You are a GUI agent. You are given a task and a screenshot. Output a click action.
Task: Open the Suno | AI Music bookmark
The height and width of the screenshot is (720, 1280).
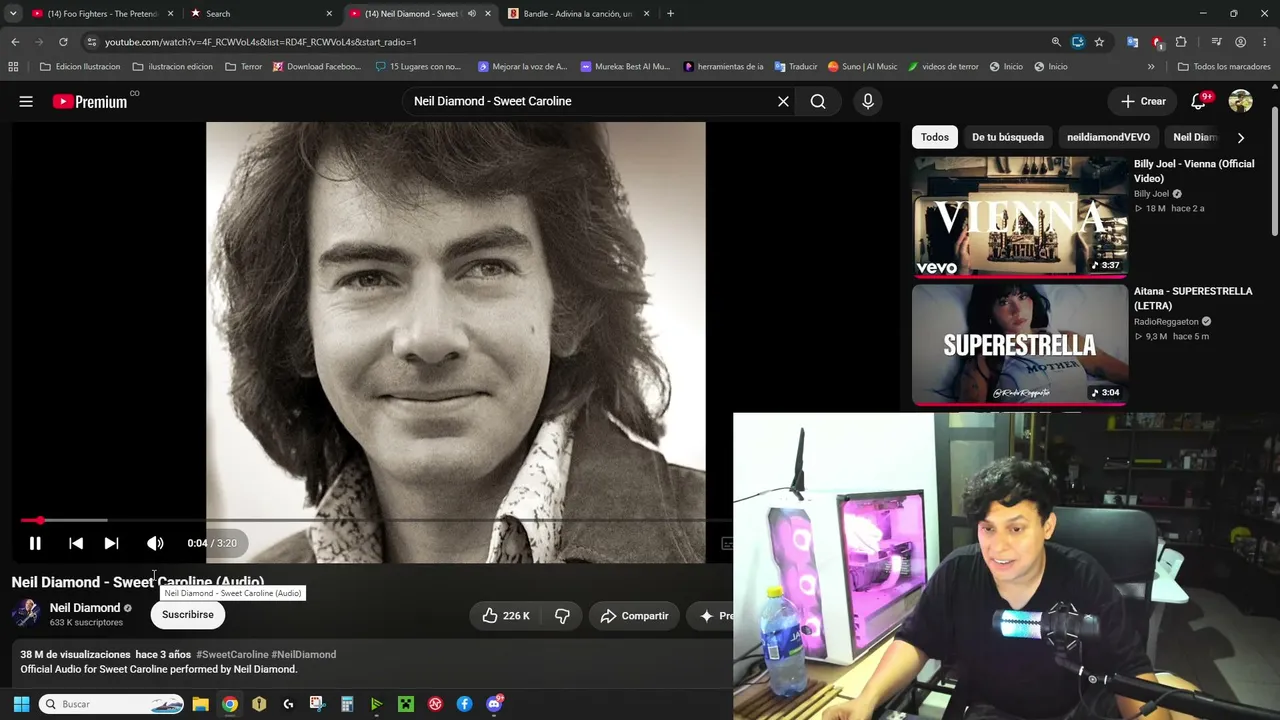pyautogui.click(x=862, y=67)
